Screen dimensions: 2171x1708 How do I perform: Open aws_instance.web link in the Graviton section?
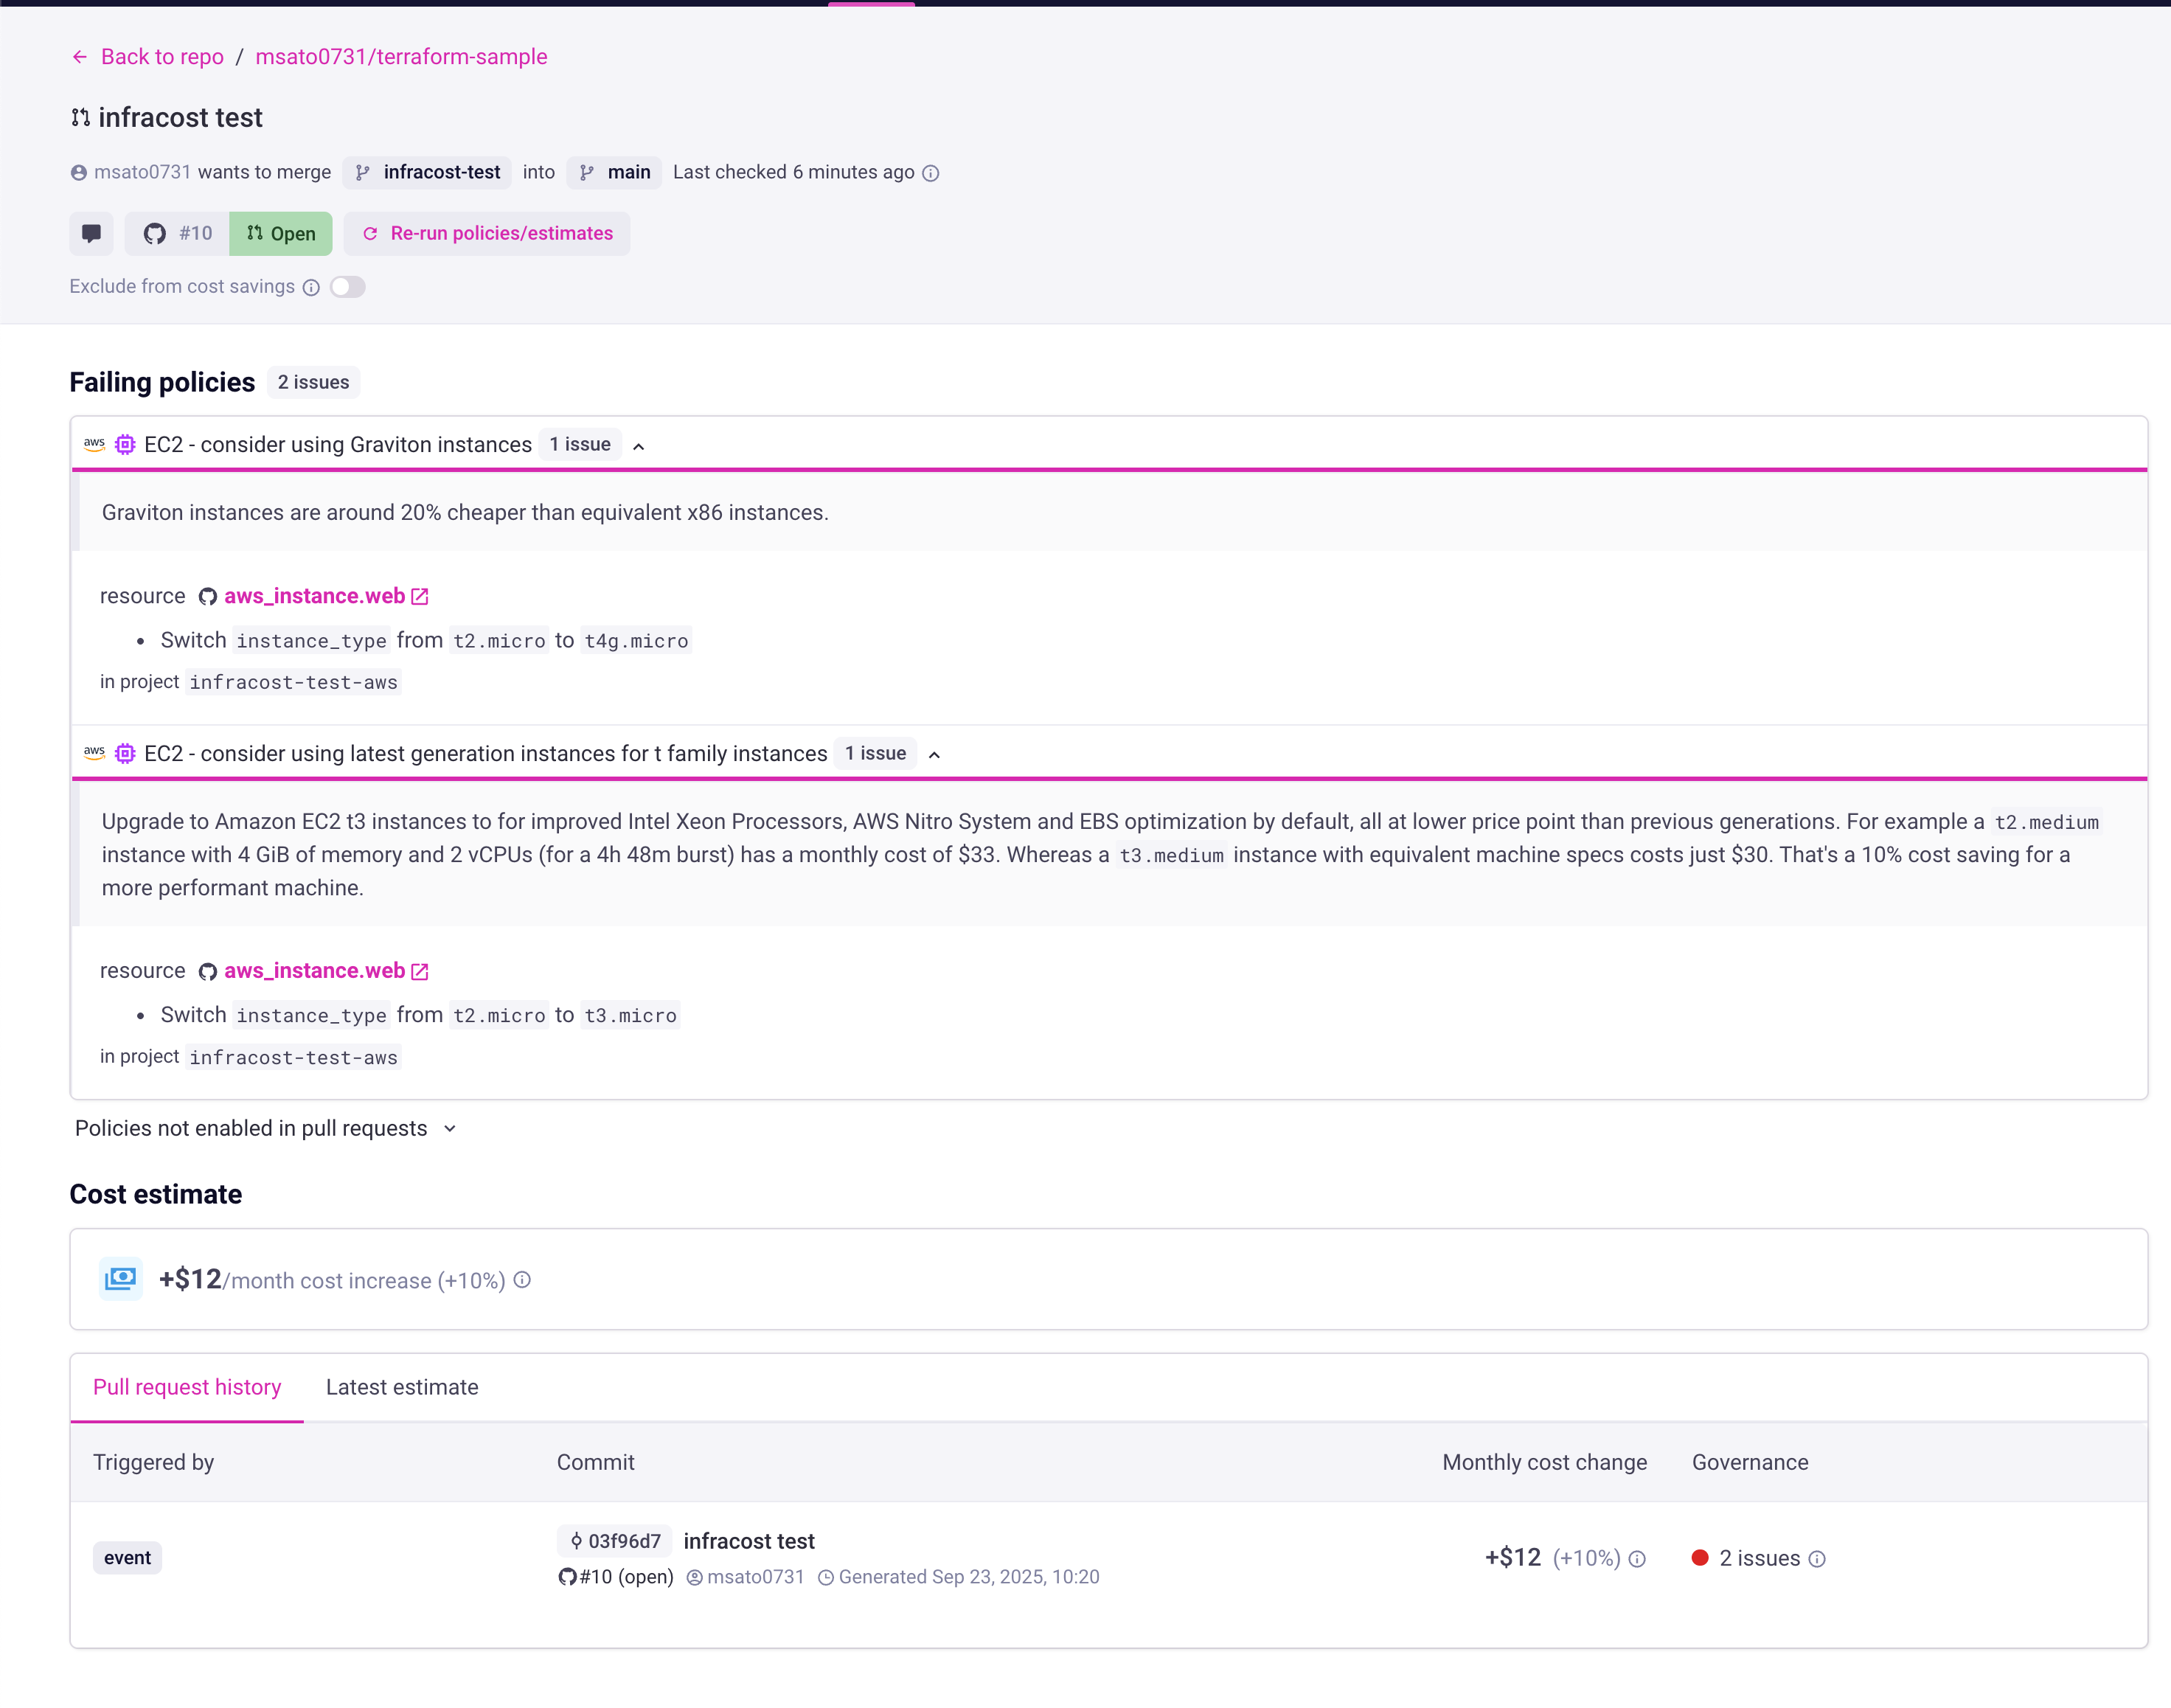click(314, 596)
